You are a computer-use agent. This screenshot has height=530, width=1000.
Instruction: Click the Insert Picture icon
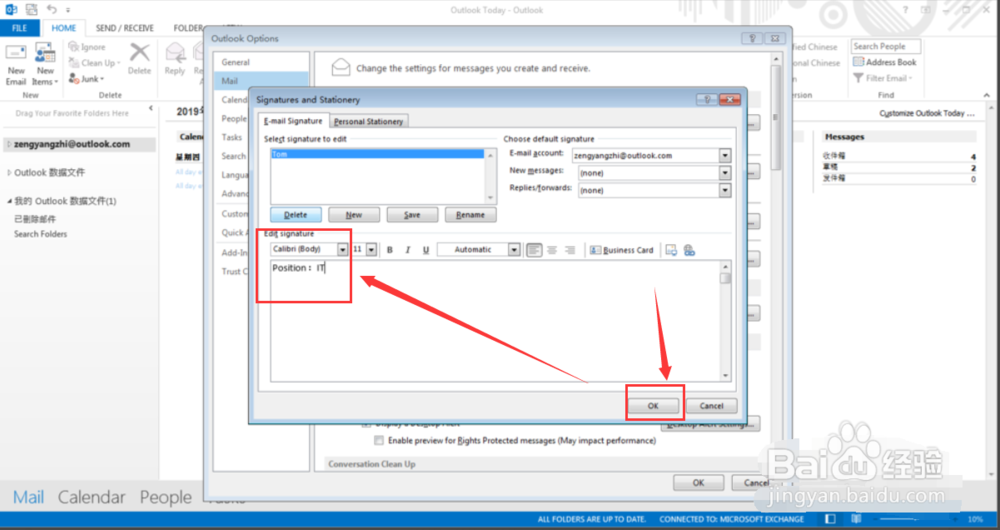coord(671,250)
